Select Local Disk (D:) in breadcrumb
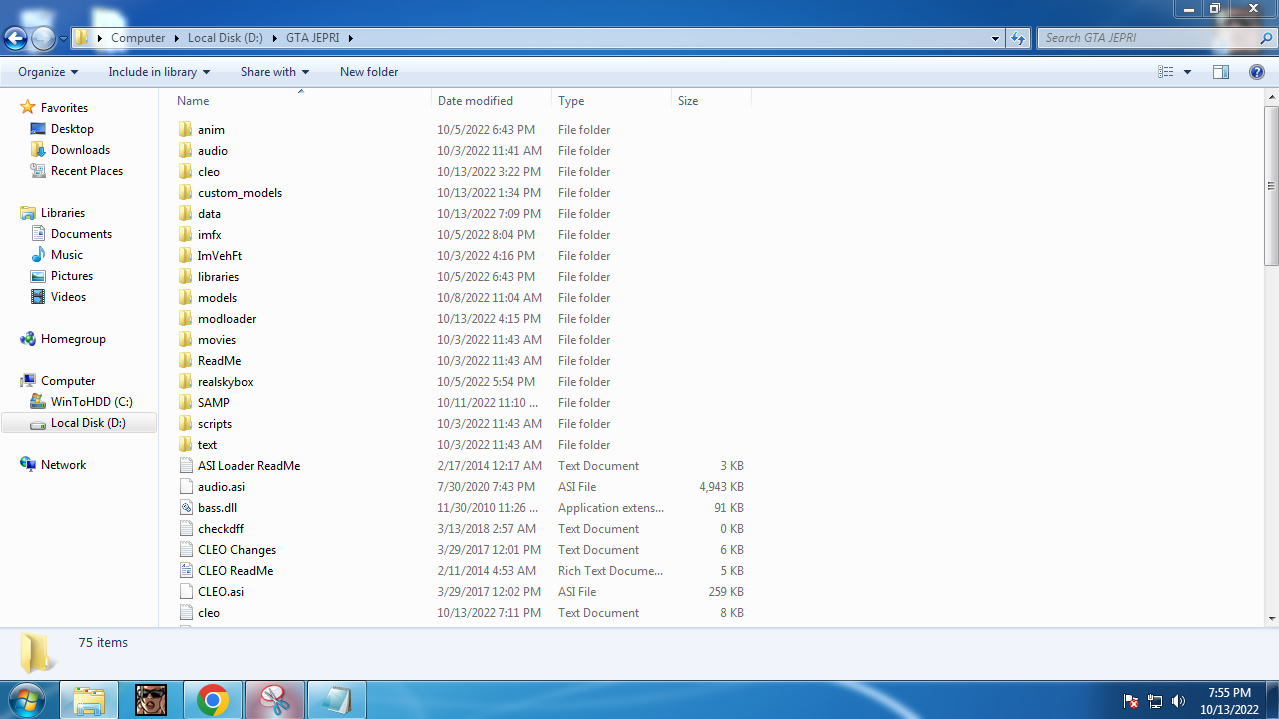This screenshot has width=1279, height=719. pyautogui.click(x=225, y=38)
